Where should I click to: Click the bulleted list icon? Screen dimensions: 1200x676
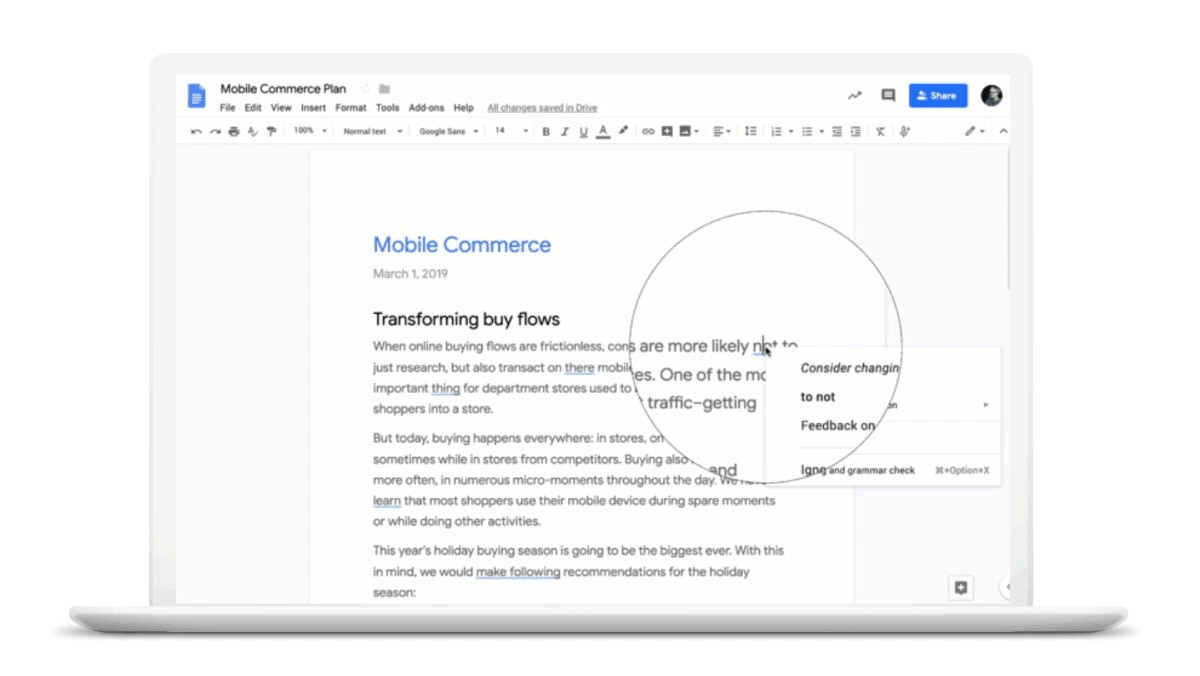807,132
